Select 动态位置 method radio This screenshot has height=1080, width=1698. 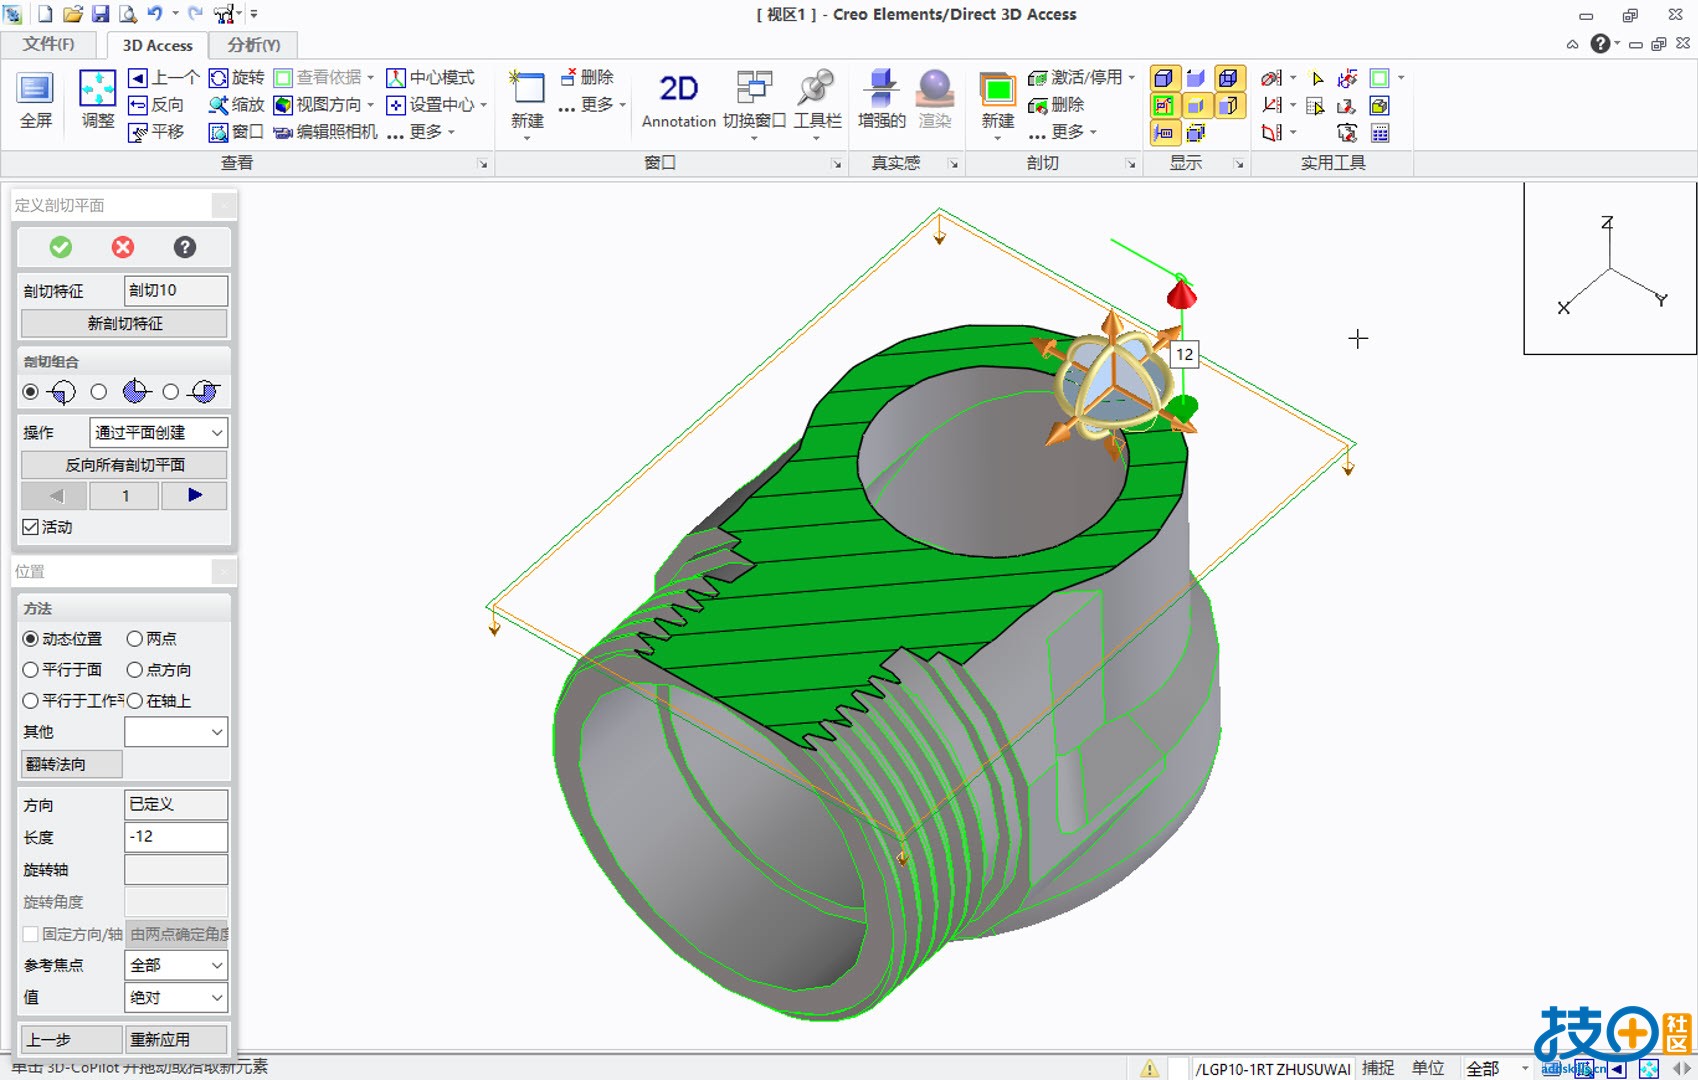pos(31,638)
